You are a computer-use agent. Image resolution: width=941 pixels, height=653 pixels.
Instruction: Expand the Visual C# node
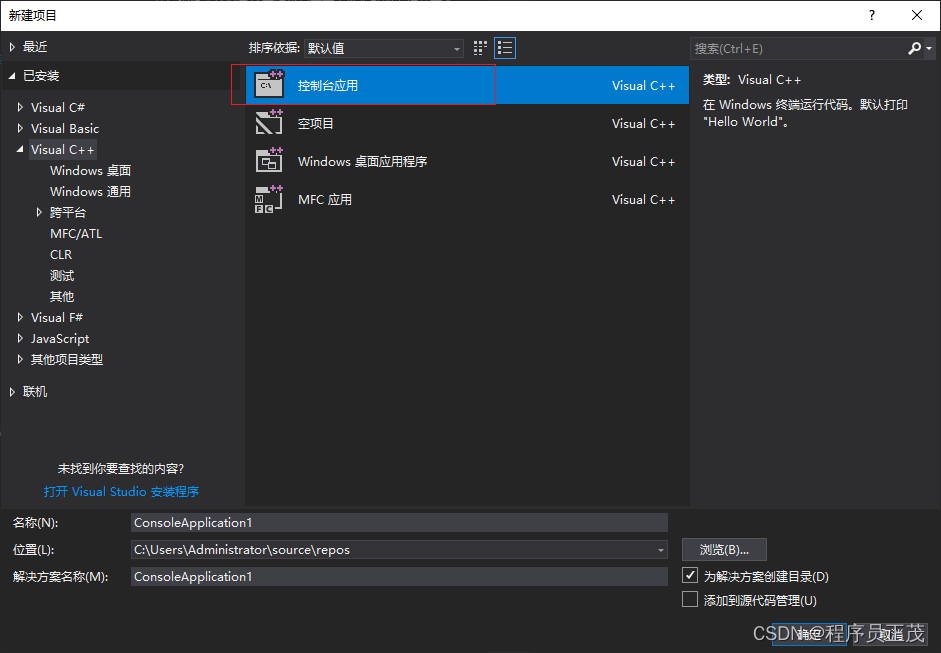coord(20,107)
